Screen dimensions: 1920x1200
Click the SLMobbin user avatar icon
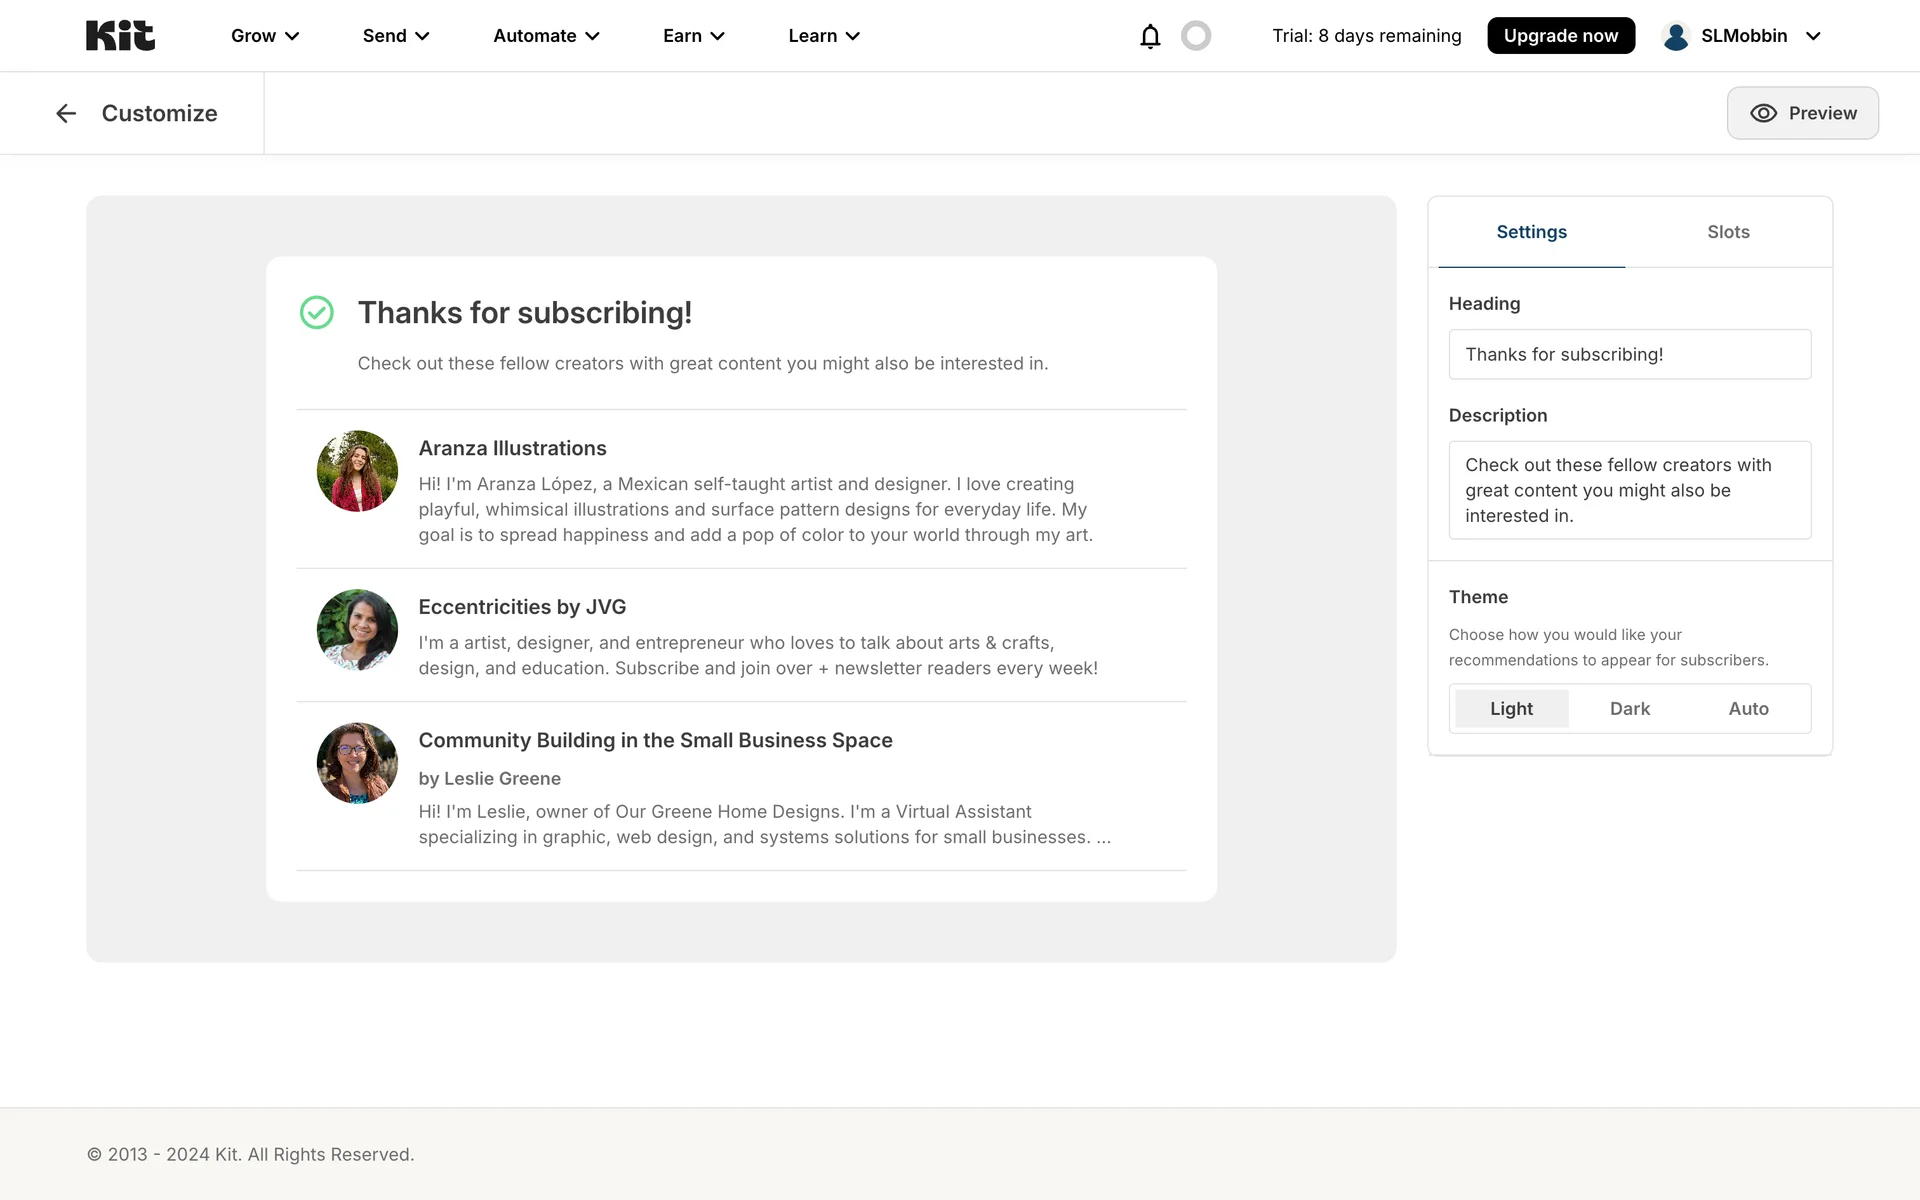tap(1676, 36)
